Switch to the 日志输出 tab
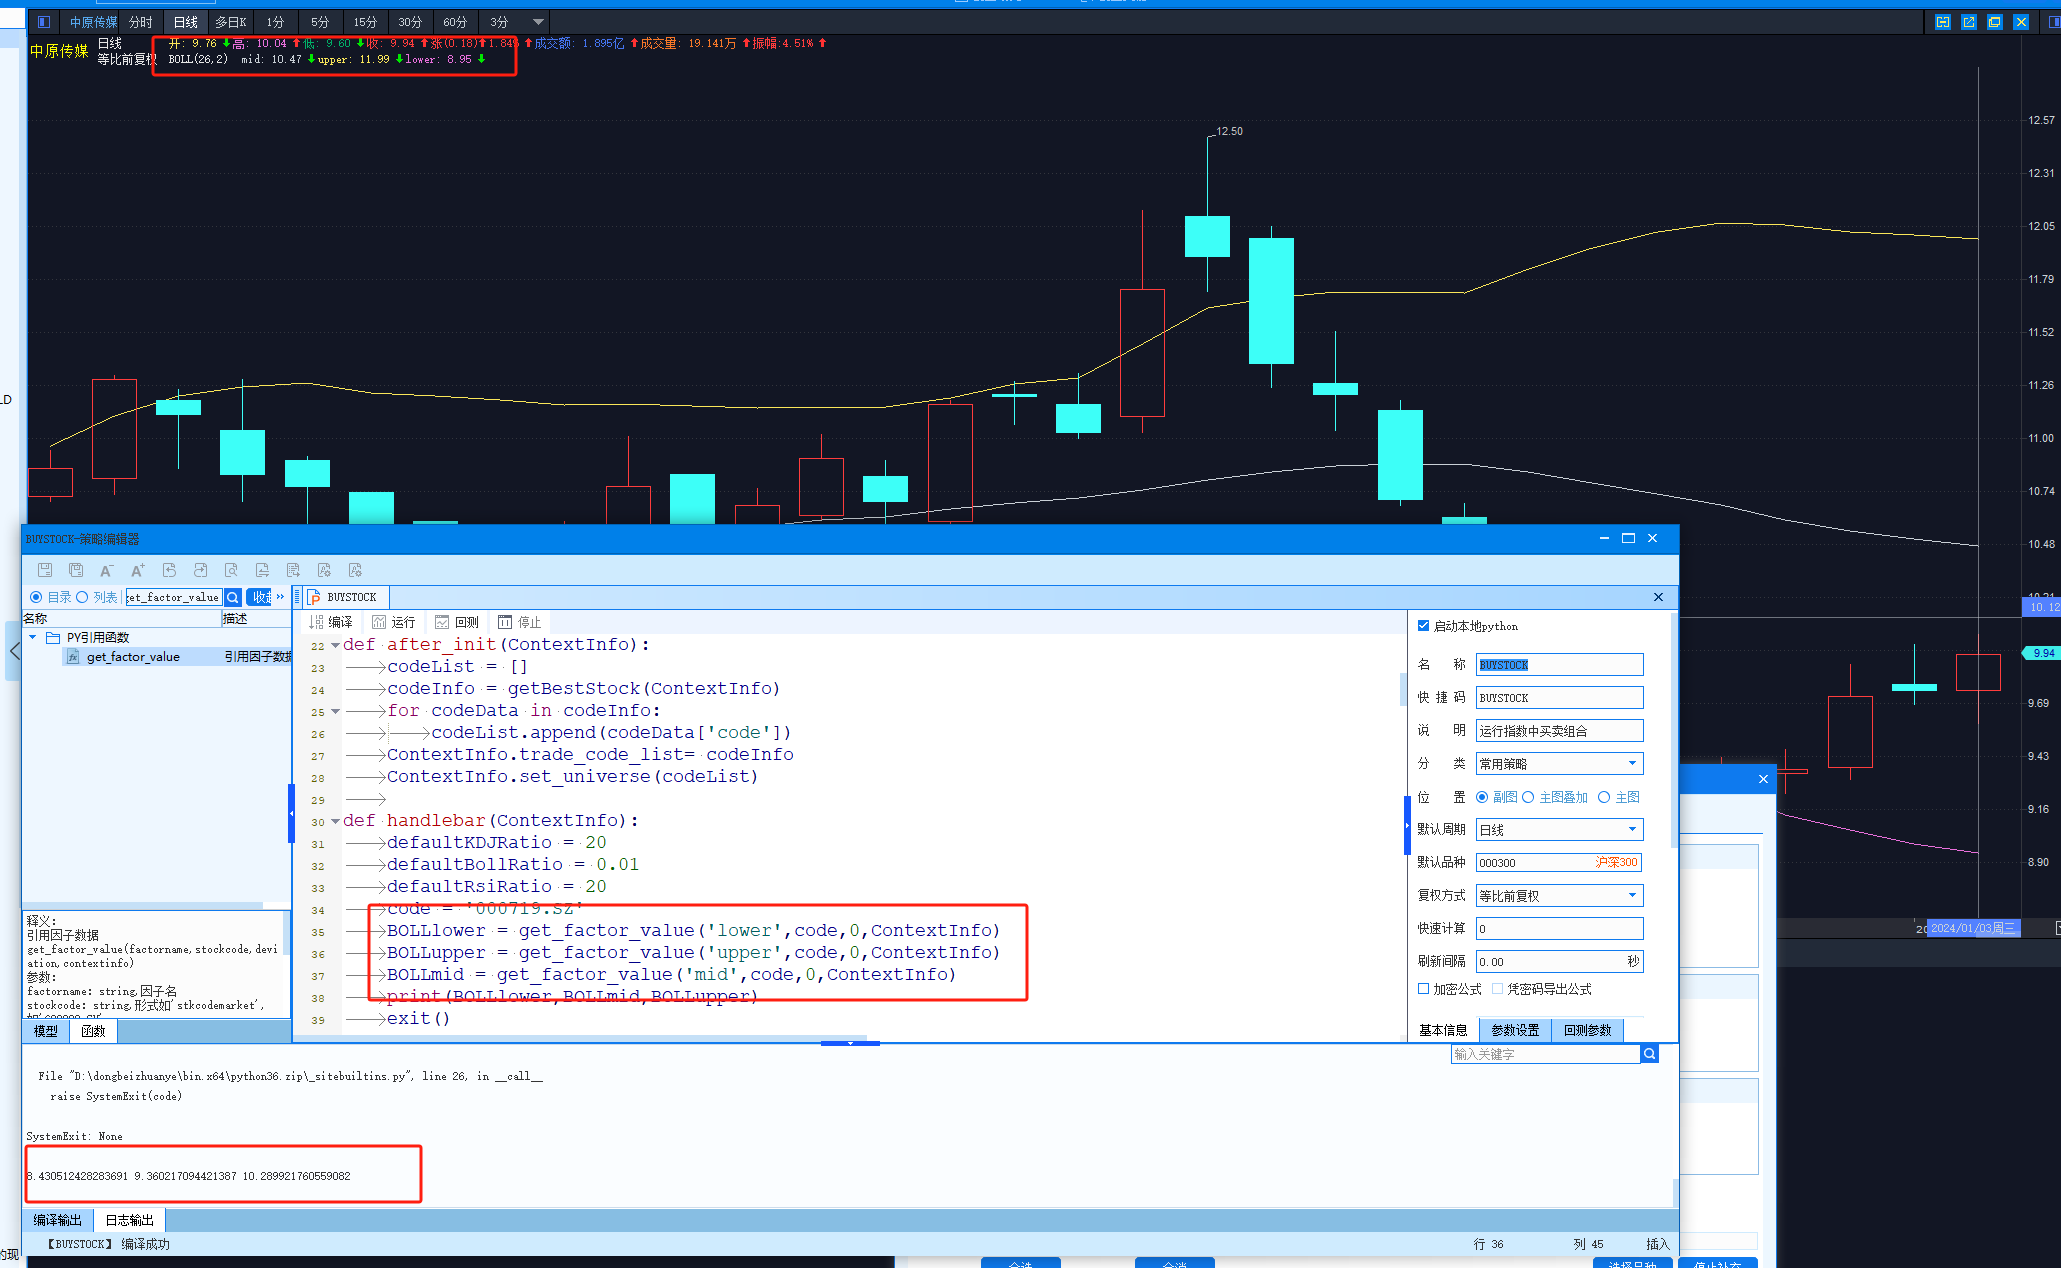The image size is (2061, 1268). (130, 1220)
